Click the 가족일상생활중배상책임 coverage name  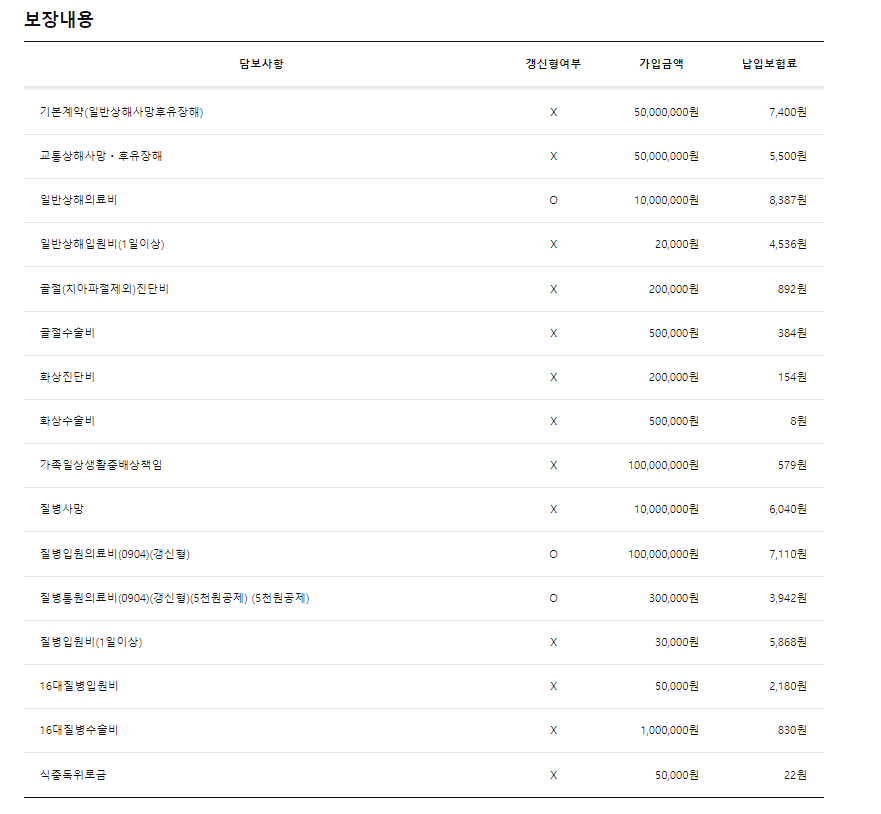101,465
